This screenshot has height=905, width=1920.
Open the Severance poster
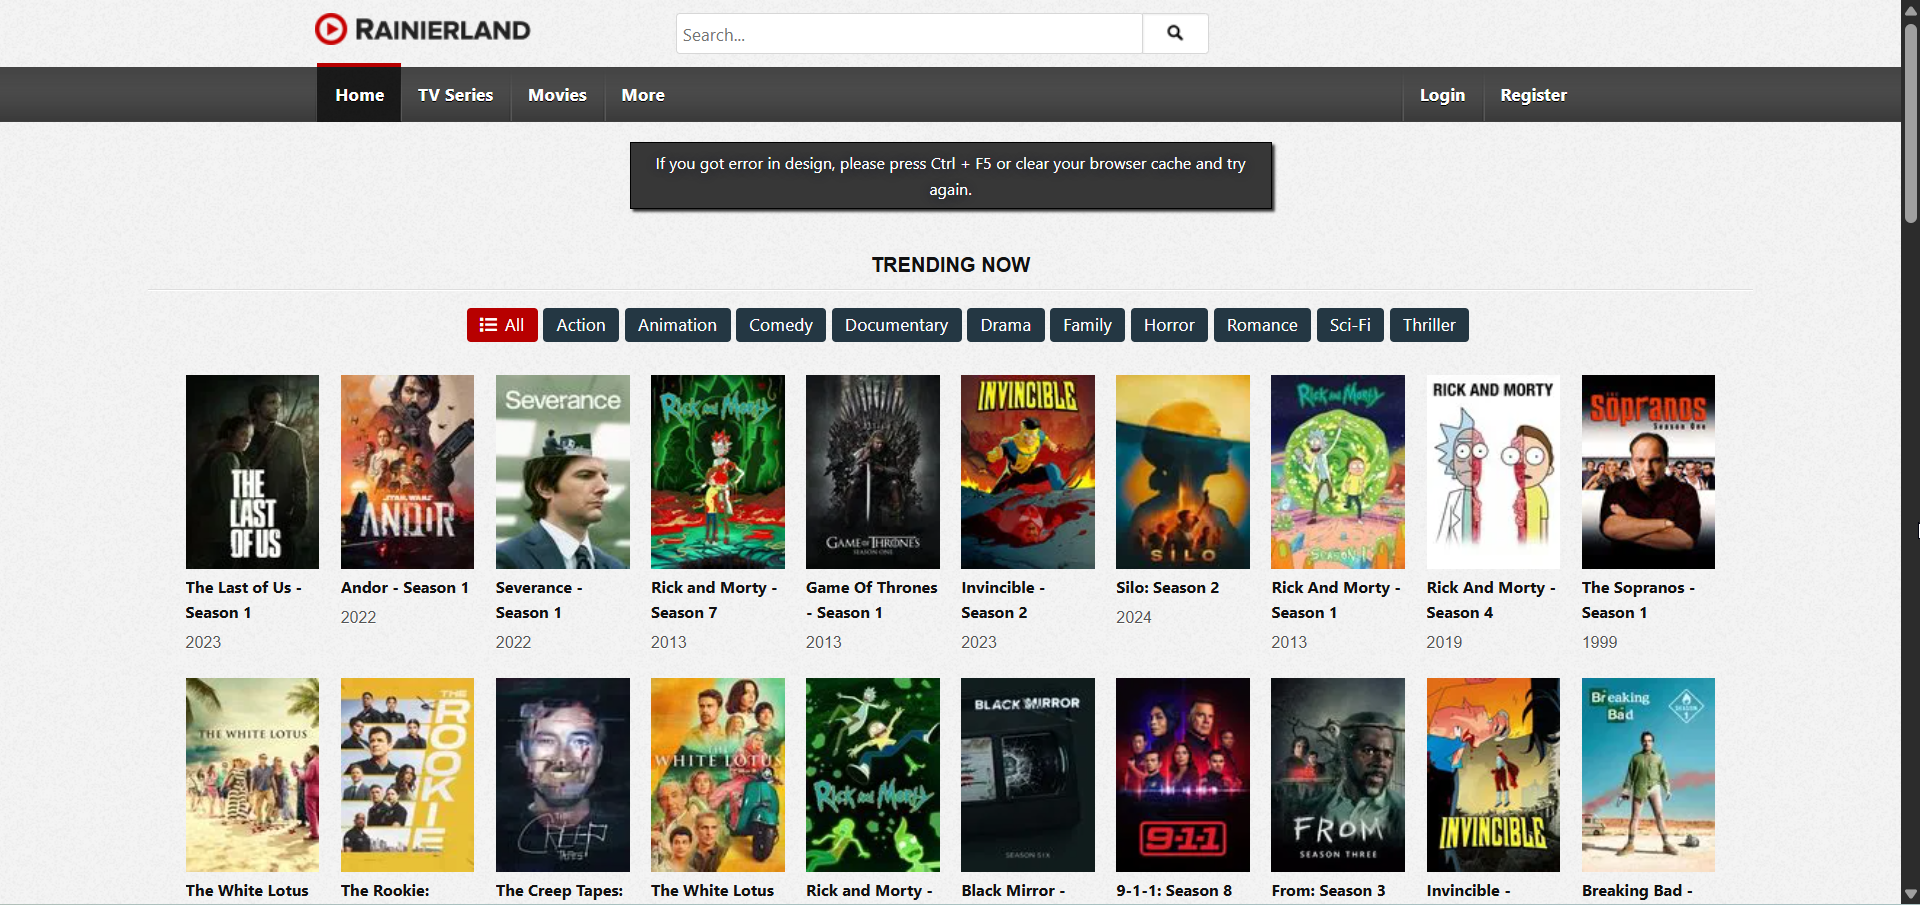(563, 472)
